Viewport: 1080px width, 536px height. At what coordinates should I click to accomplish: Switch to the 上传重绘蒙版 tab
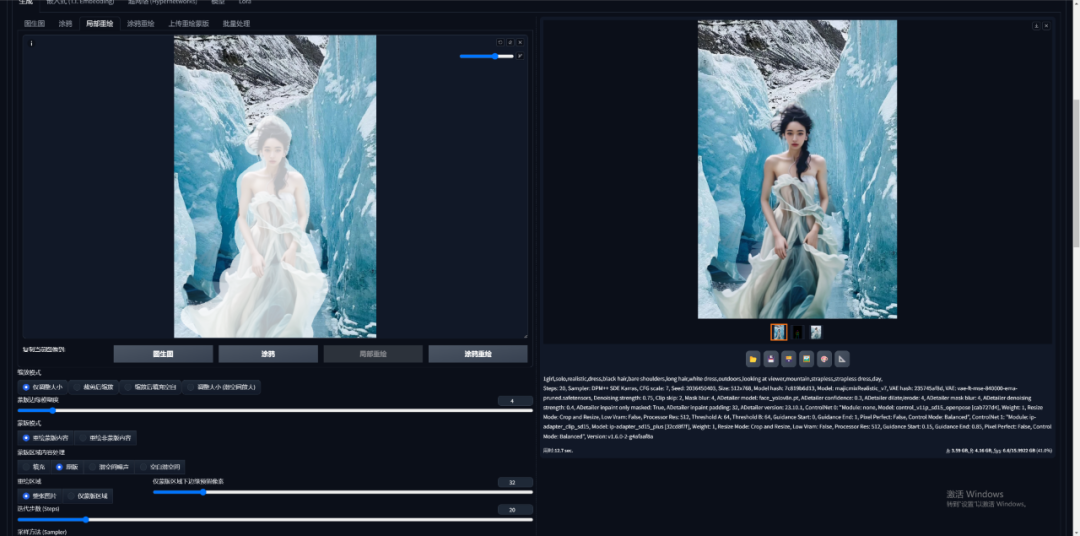point(189,23)
